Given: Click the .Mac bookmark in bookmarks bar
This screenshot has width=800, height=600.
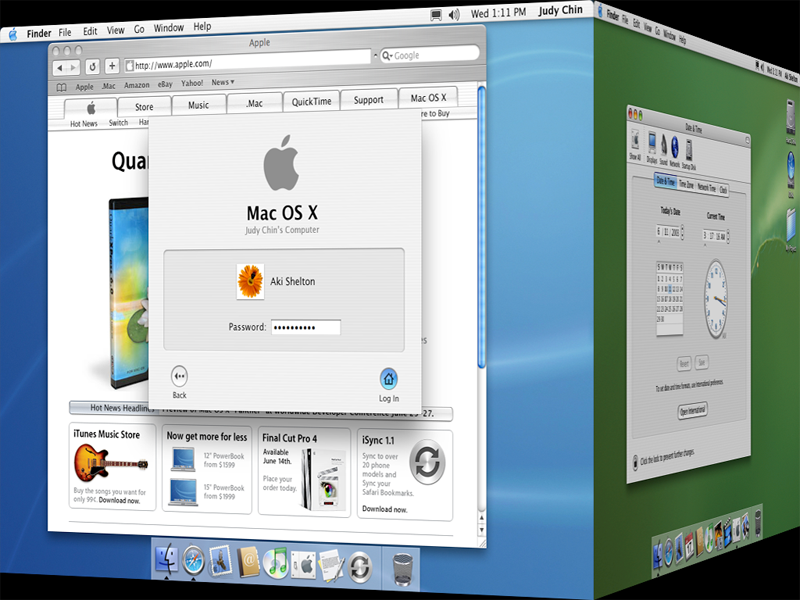Looking at the screenshot, I should tap(109, 86).
